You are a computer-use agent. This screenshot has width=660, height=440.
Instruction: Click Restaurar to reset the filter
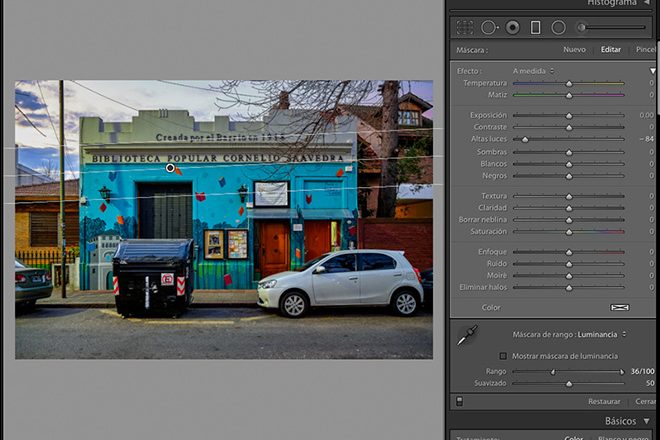pos(604,402)
